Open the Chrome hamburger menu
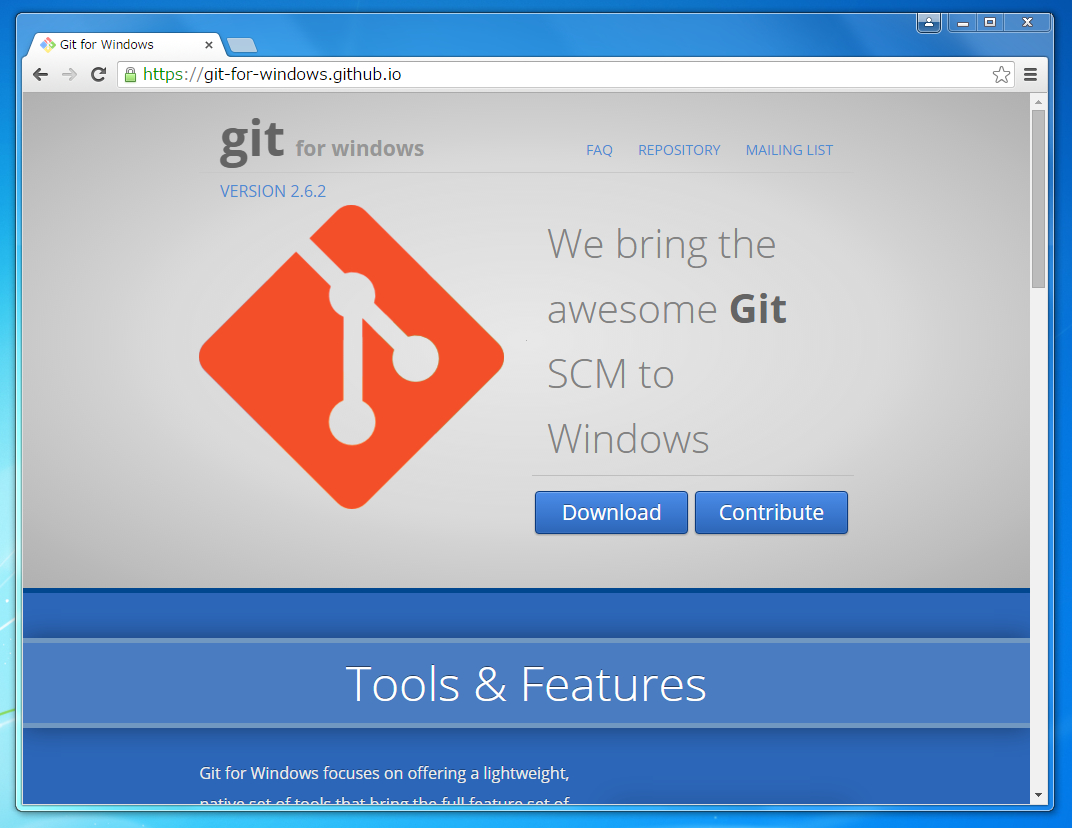The image size is (1072, 828). [x=1030, y=74]
